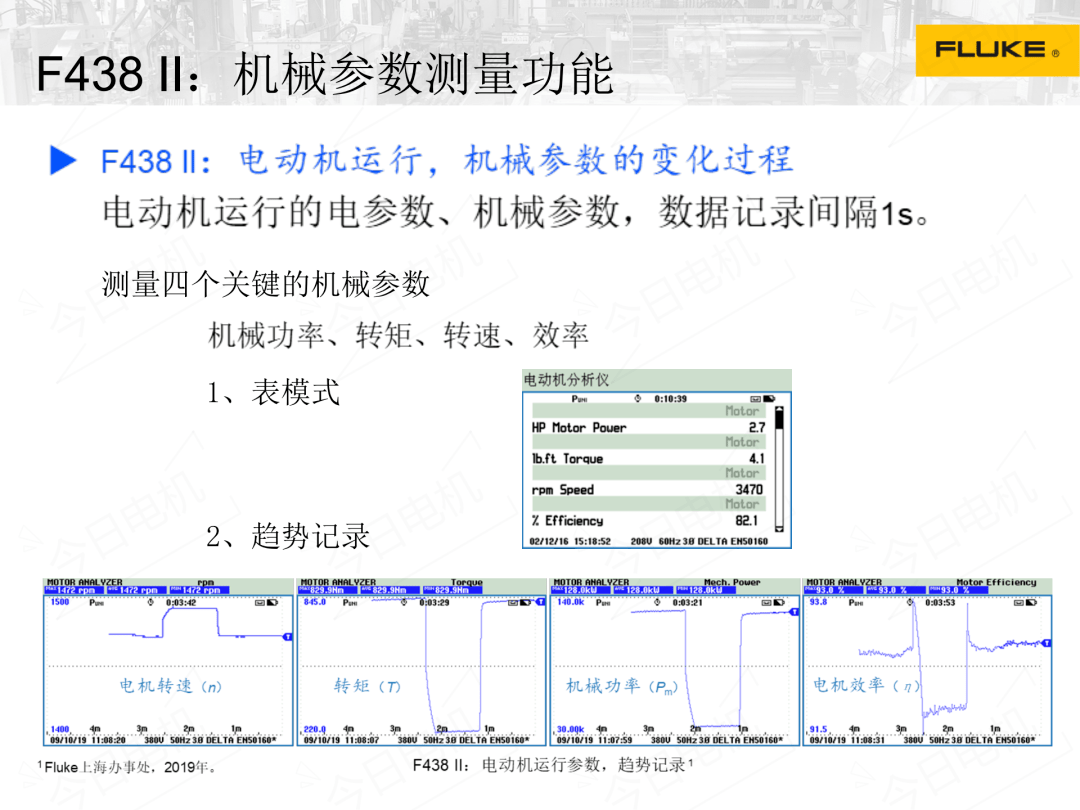Click the blue triangle bullet marker
Screen dimensions: 1080x810
(63, 160)
